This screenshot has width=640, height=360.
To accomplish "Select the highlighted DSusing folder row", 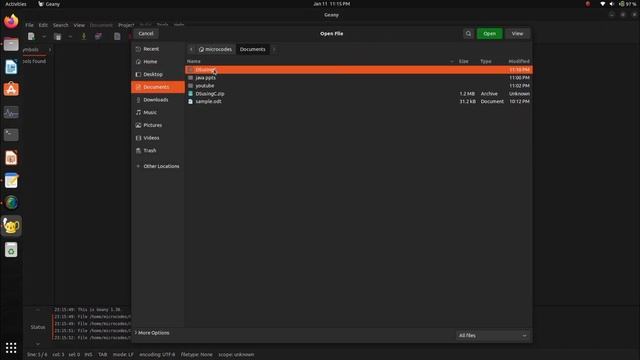I will click(x=359, y=70).
